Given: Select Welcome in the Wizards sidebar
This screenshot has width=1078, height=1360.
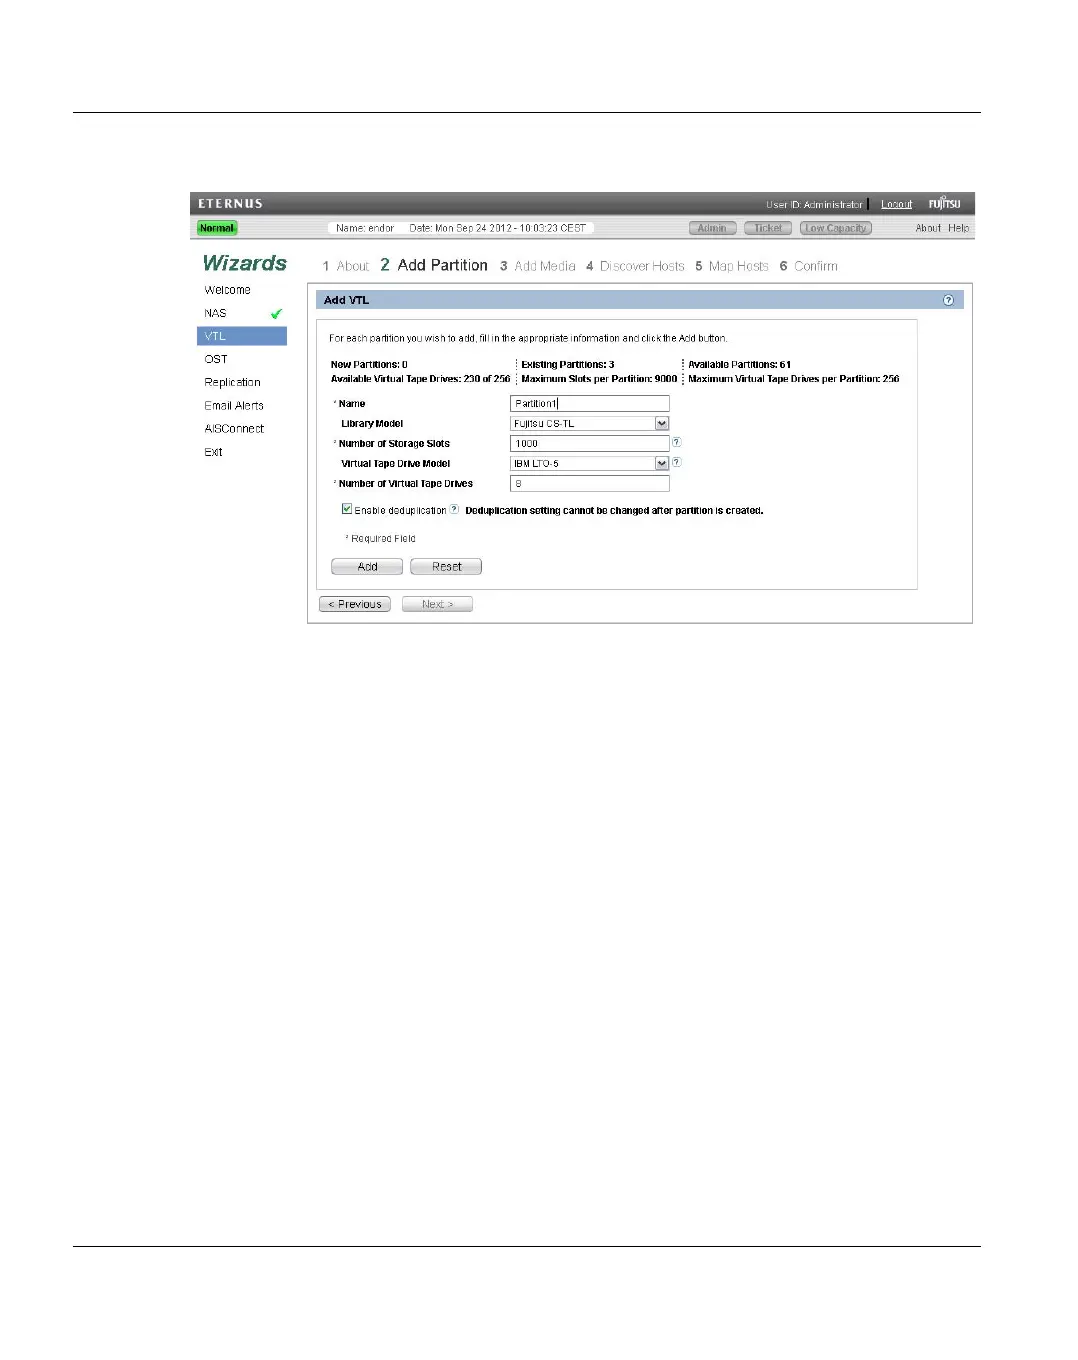Looking at the screenshot, I should (228, 290).
